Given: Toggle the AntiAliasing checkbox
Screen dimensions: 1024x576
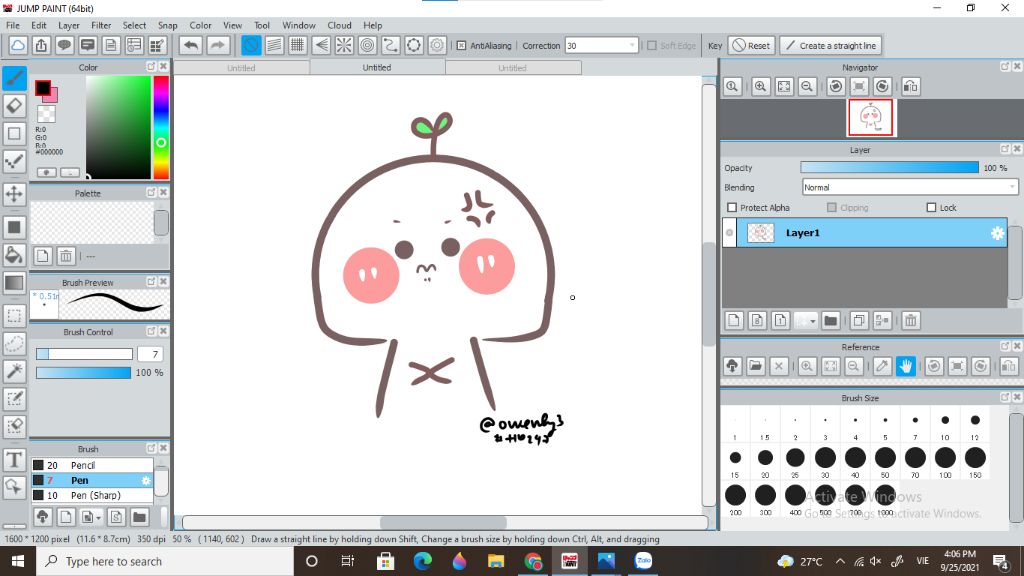Looking at the screenshot, I should tap(462, 46).
